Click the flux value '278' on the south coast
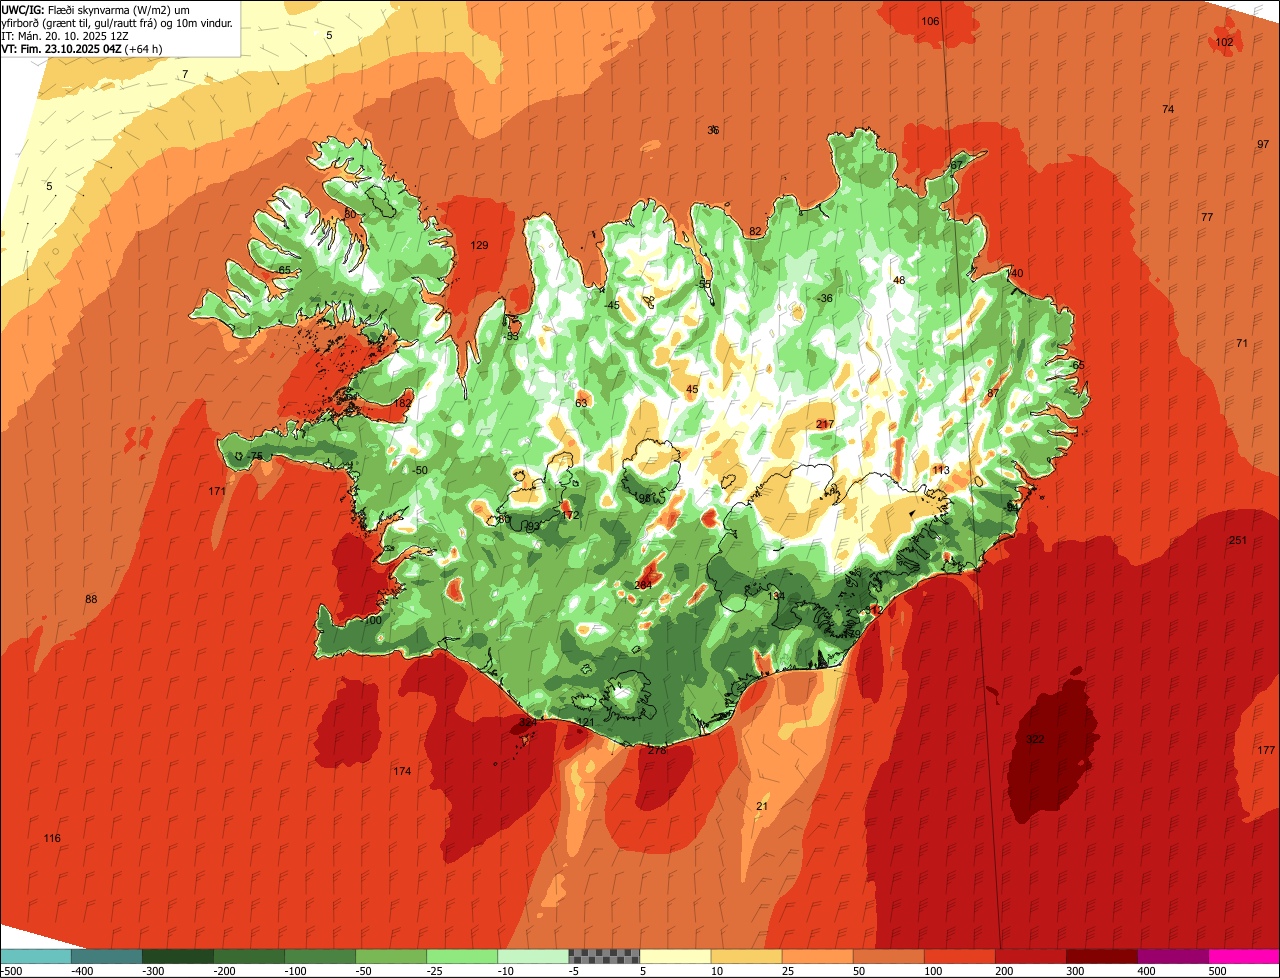This screenshot has width=1280, height=978. click(657, 749)
